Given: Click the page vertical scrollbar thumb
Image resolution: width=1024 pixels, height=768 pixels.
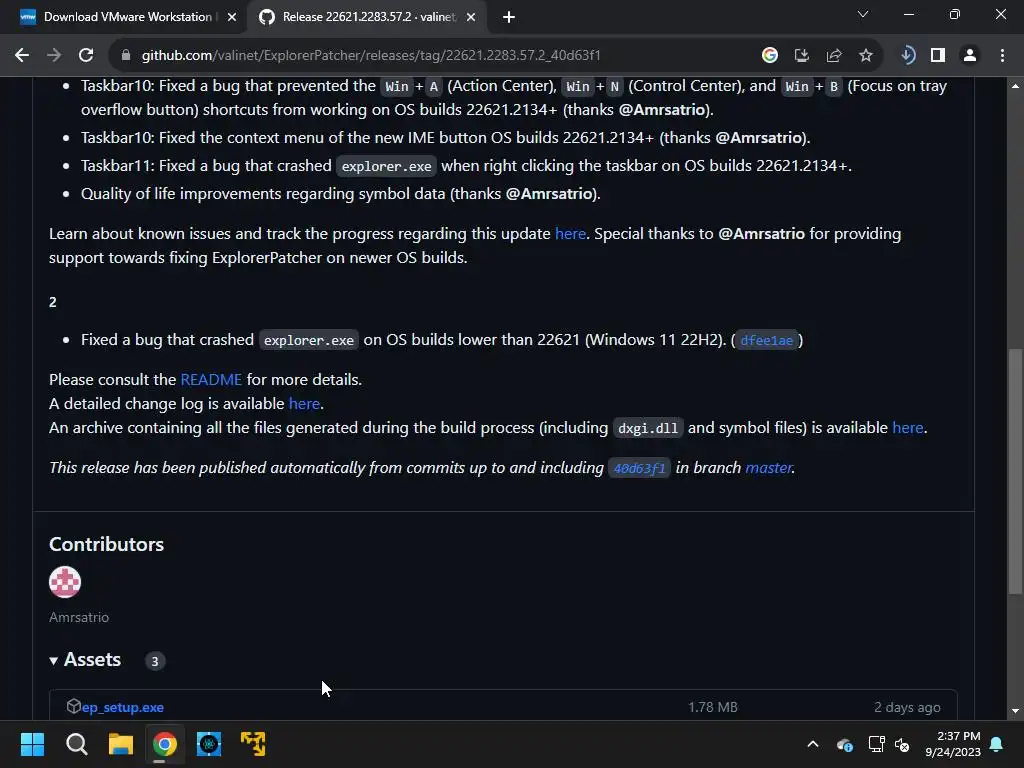Looking at the screenshot, I should (1015, 472).
